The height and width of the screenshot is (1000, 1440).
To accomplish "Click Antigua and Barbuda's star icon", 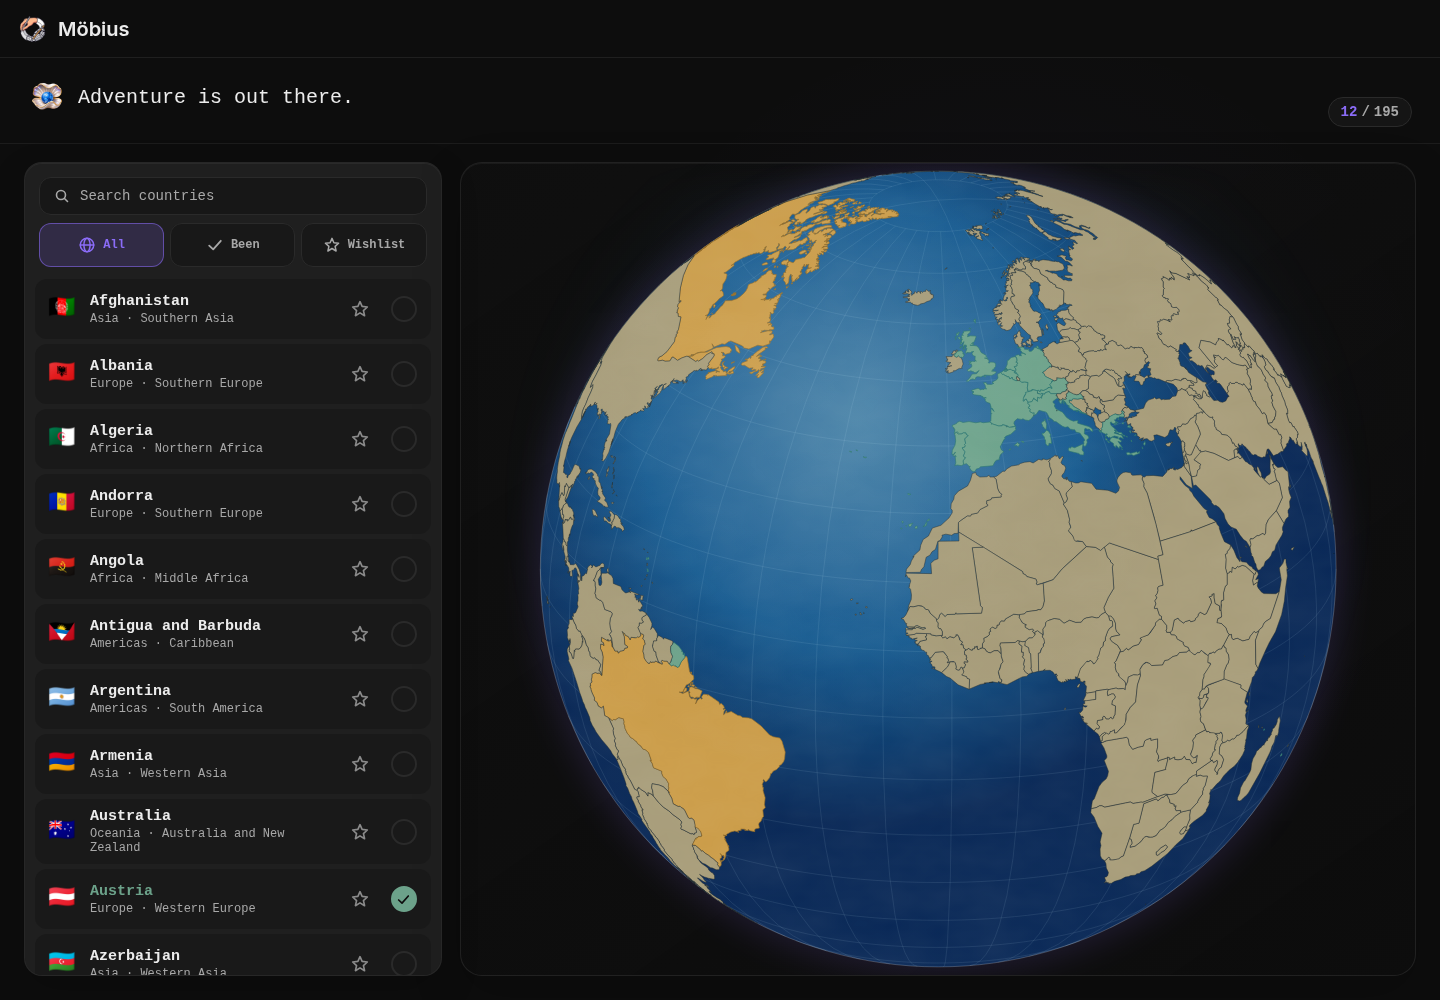I will coord(360,634).
